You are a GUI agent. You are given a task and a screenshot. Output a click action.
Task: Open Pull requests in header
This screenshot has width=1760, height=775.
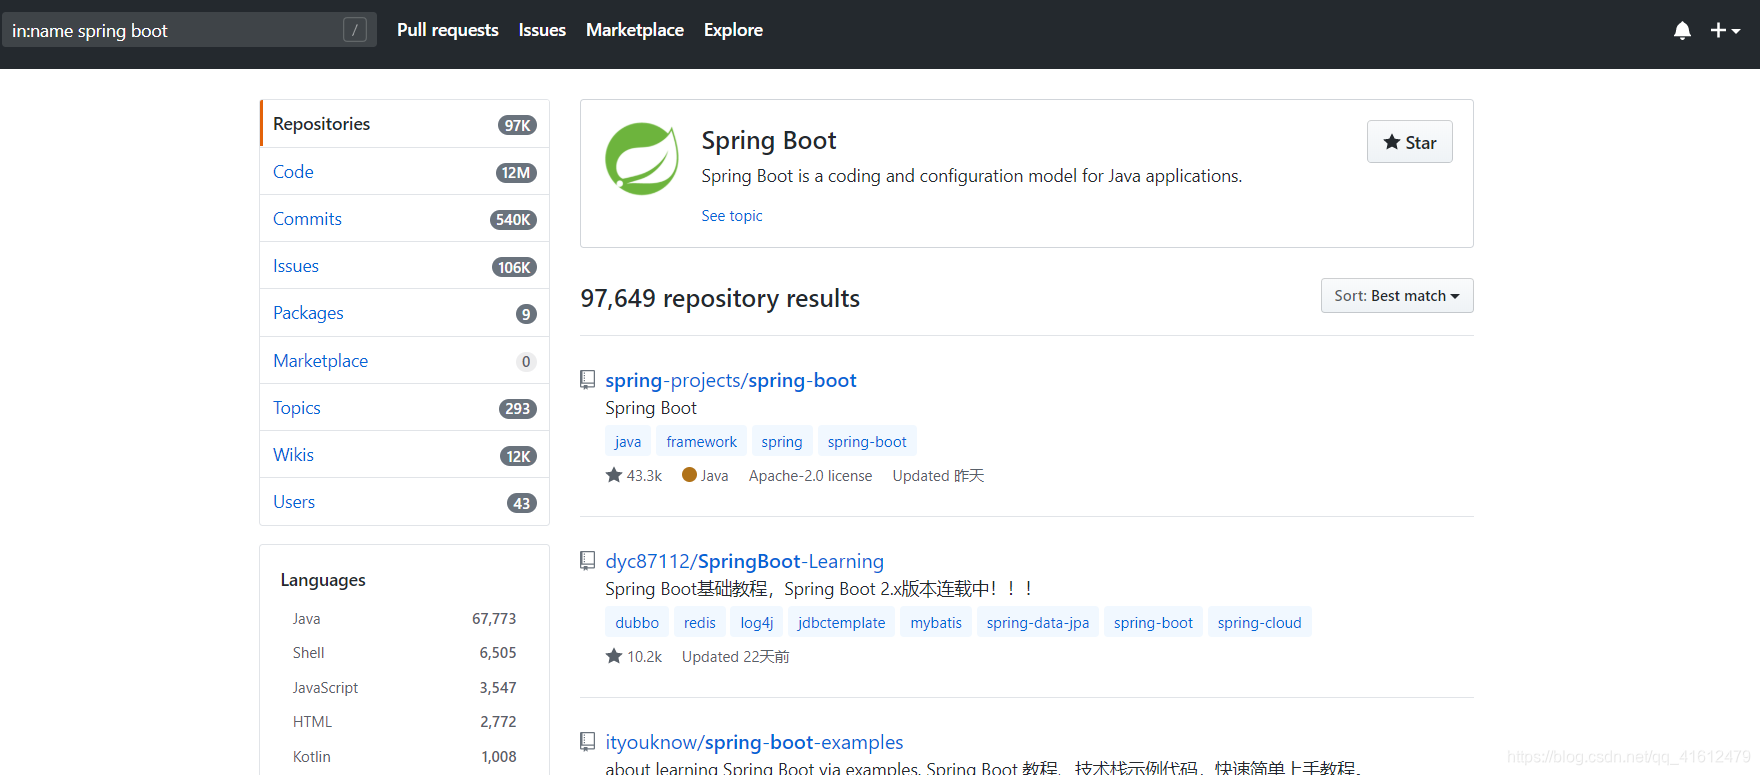click(x=447, y=30)
